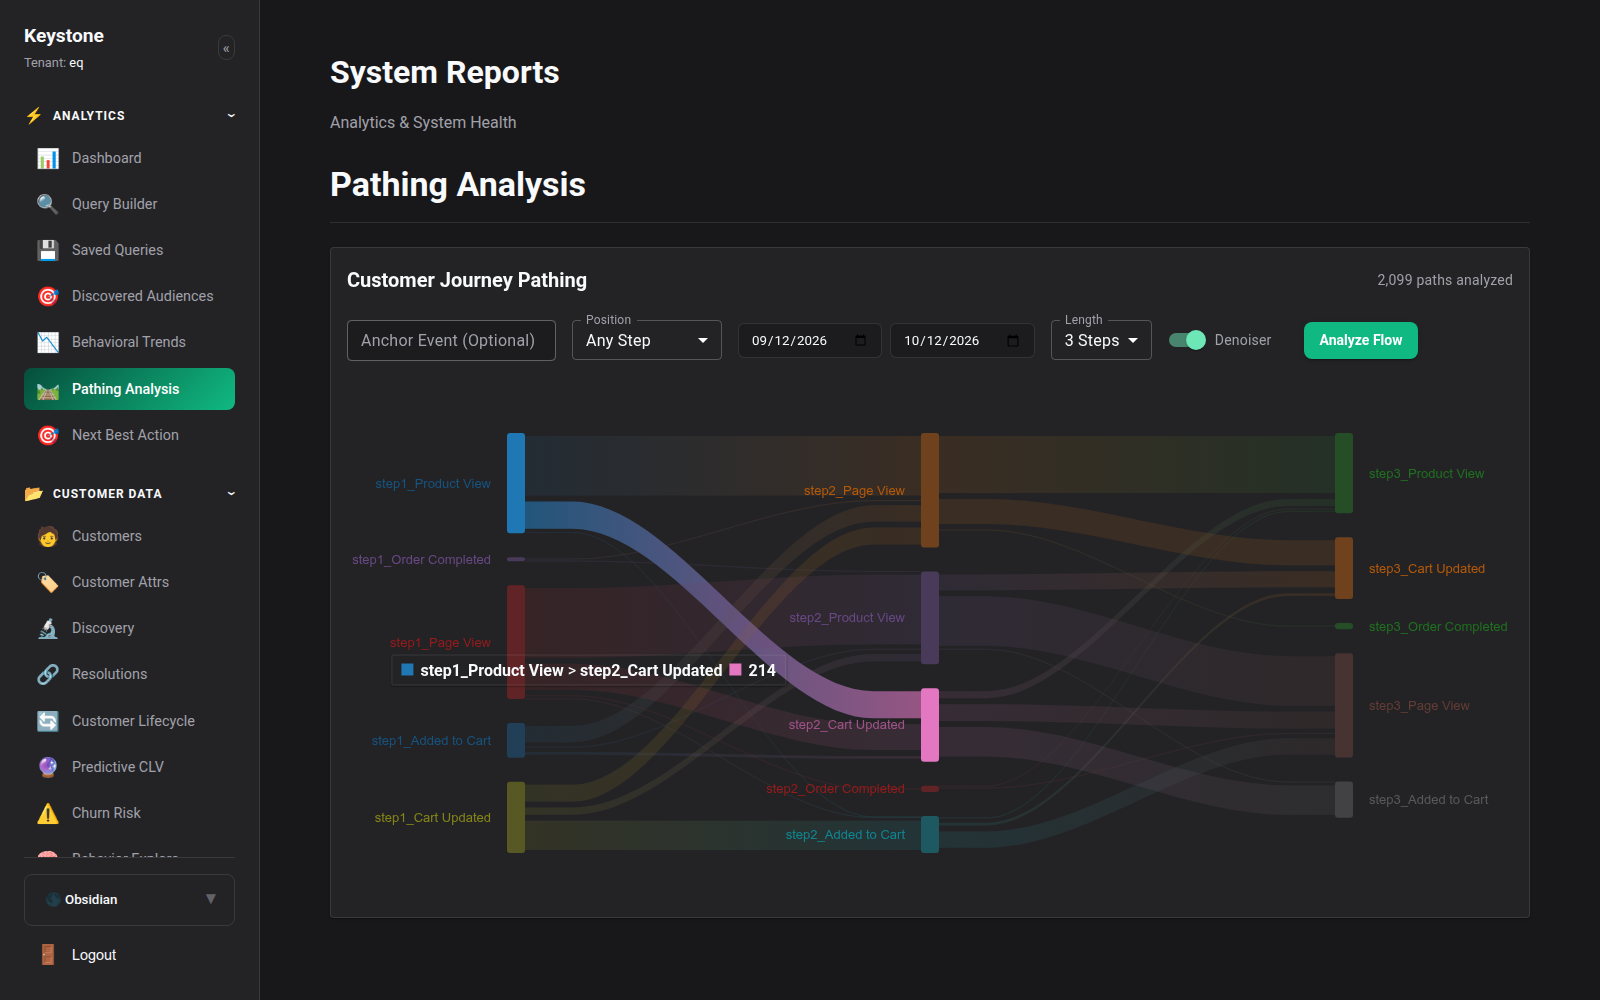The width and height of the screenshot is (1600, 1000).
Task: Go to Customer Lifecycle page
Action: [x=129, y=721]
